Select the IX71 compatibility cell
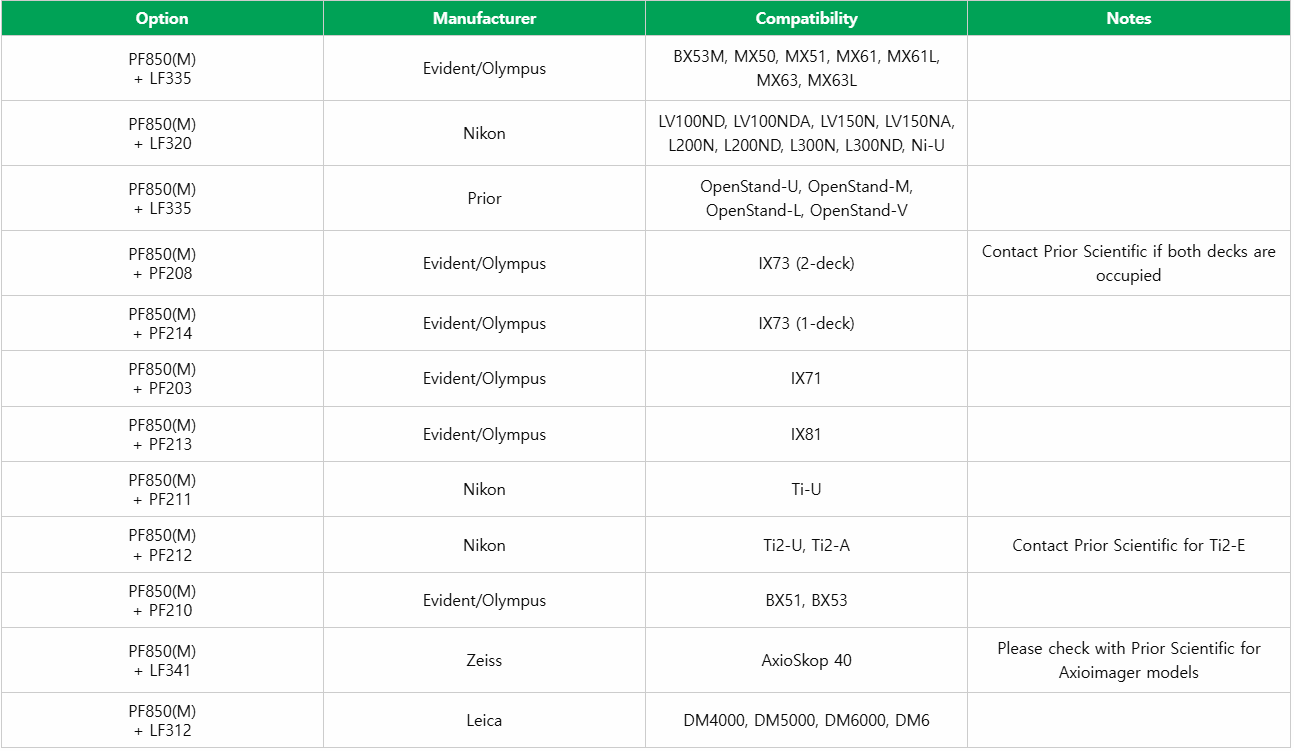Image resolution: width=1294 pixels, height=751 pixels. point(806,378)
